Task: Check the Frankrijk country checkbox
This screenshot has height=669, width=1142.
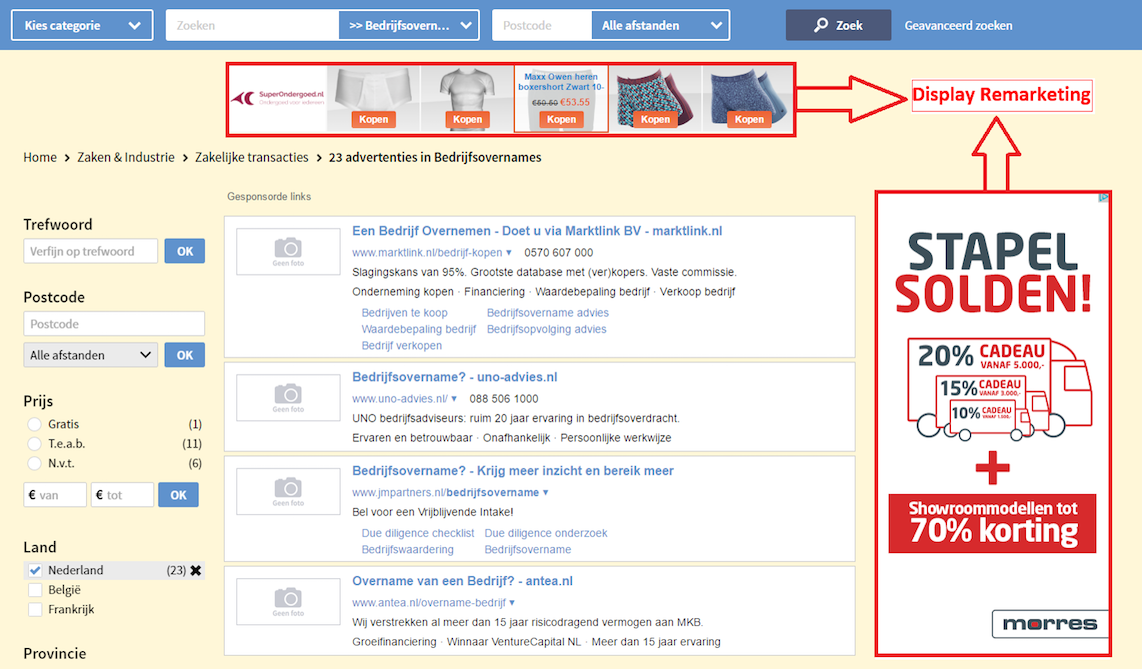Action: (x=35, y=610)
